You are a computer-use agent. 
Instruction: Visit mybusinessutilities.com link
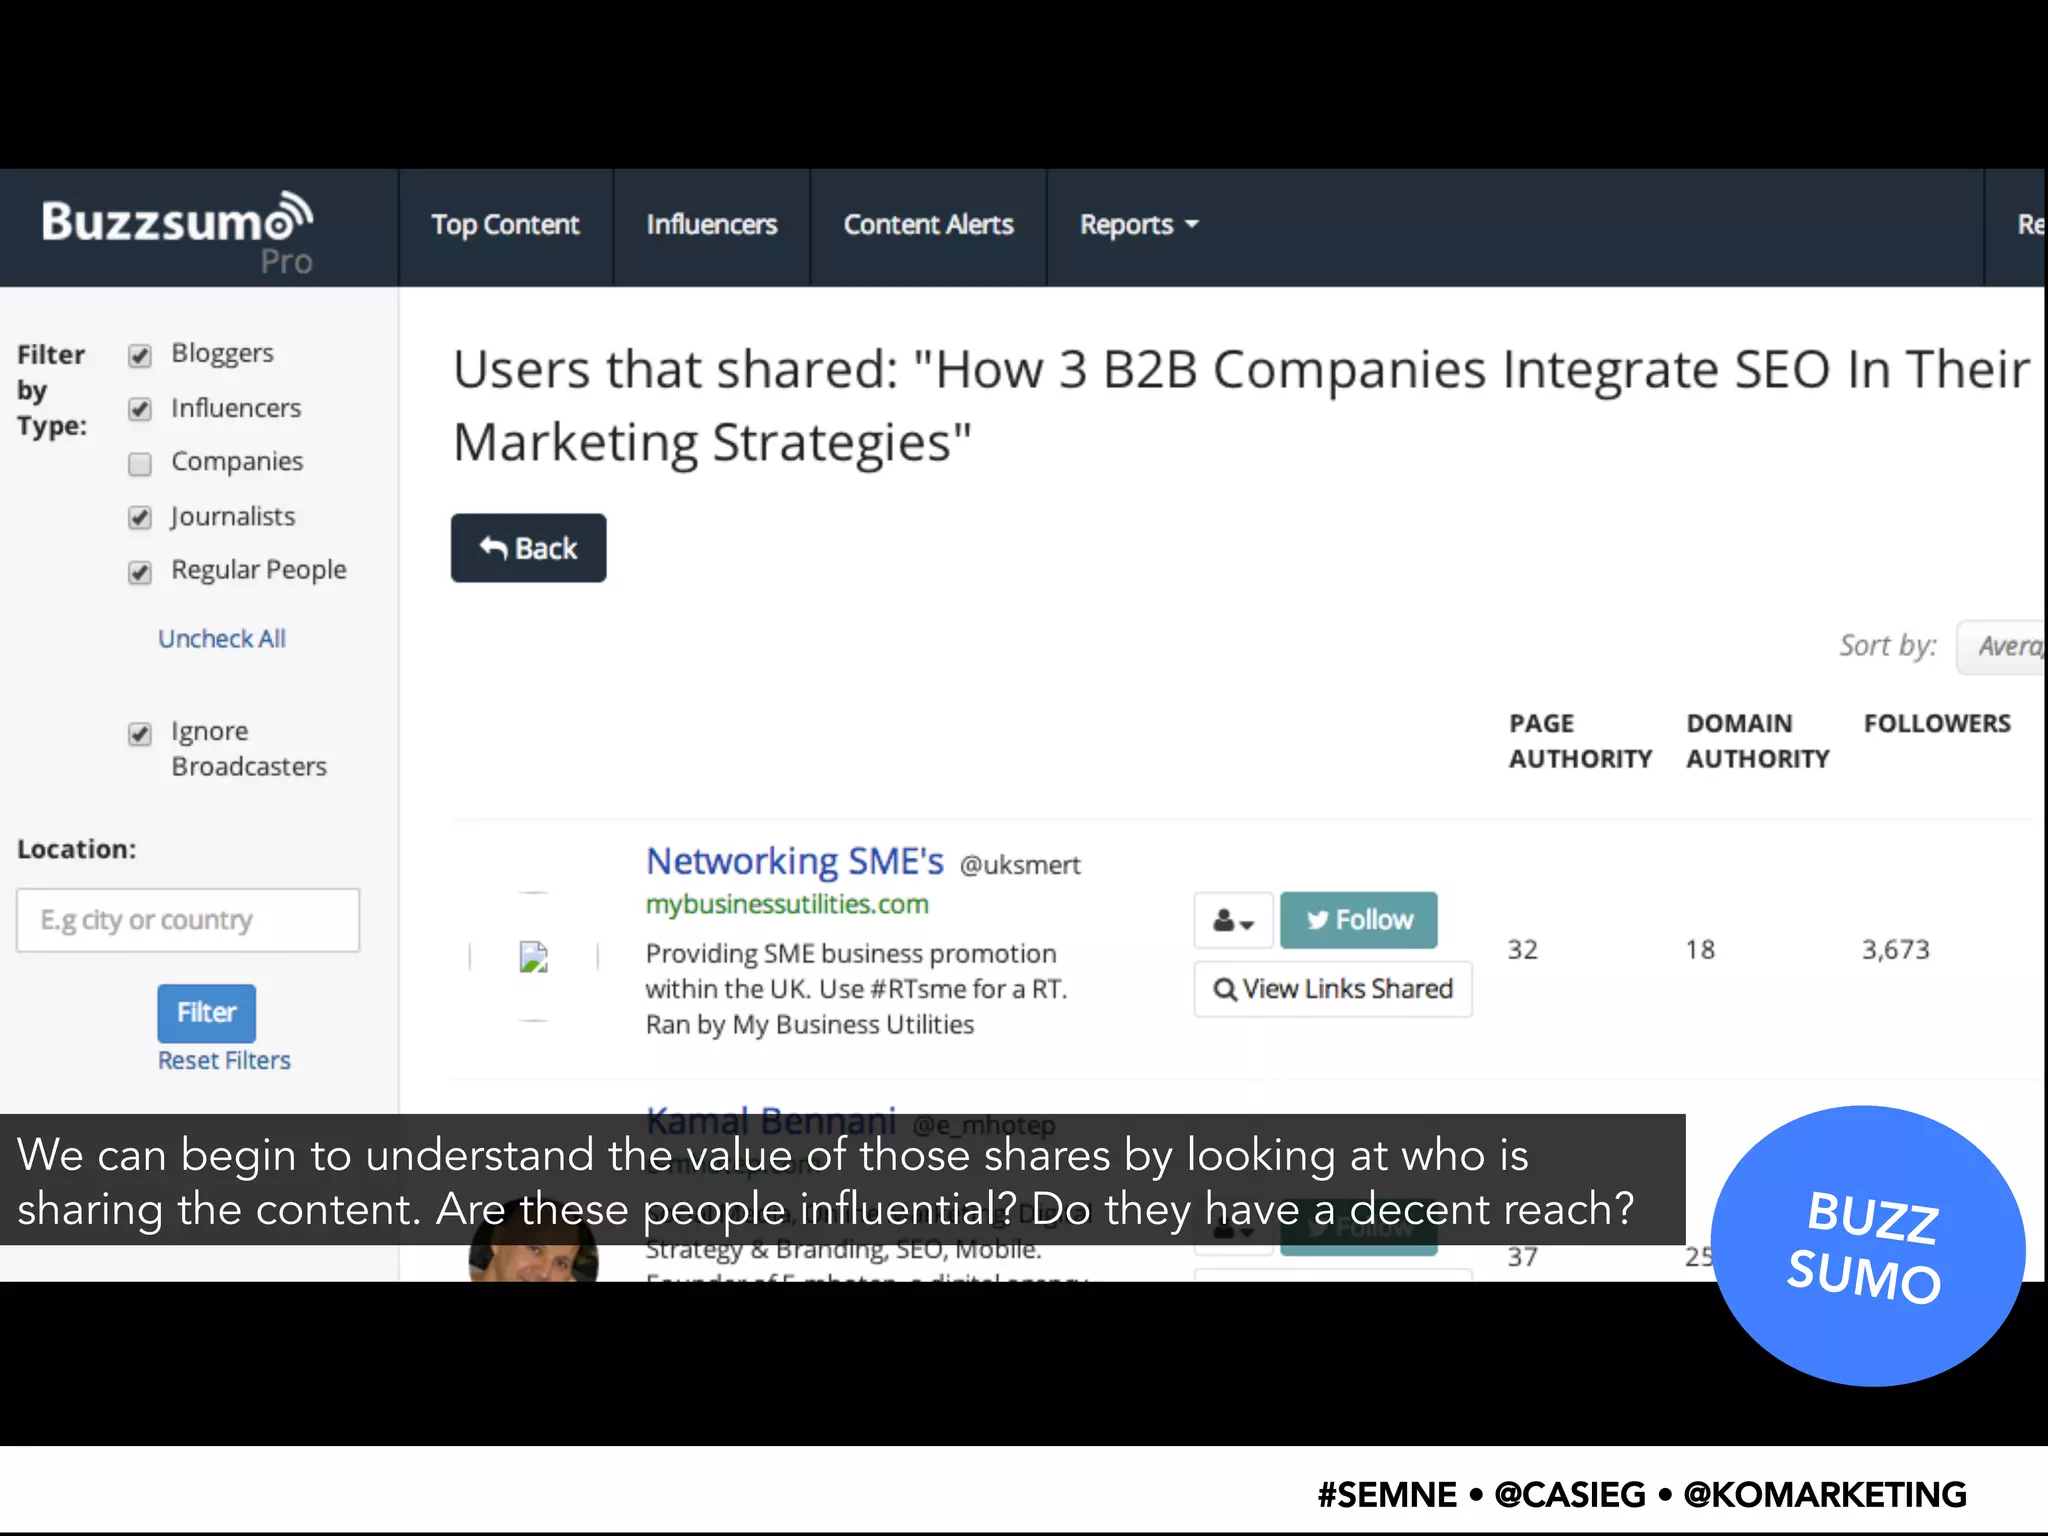tap(787, 904)
